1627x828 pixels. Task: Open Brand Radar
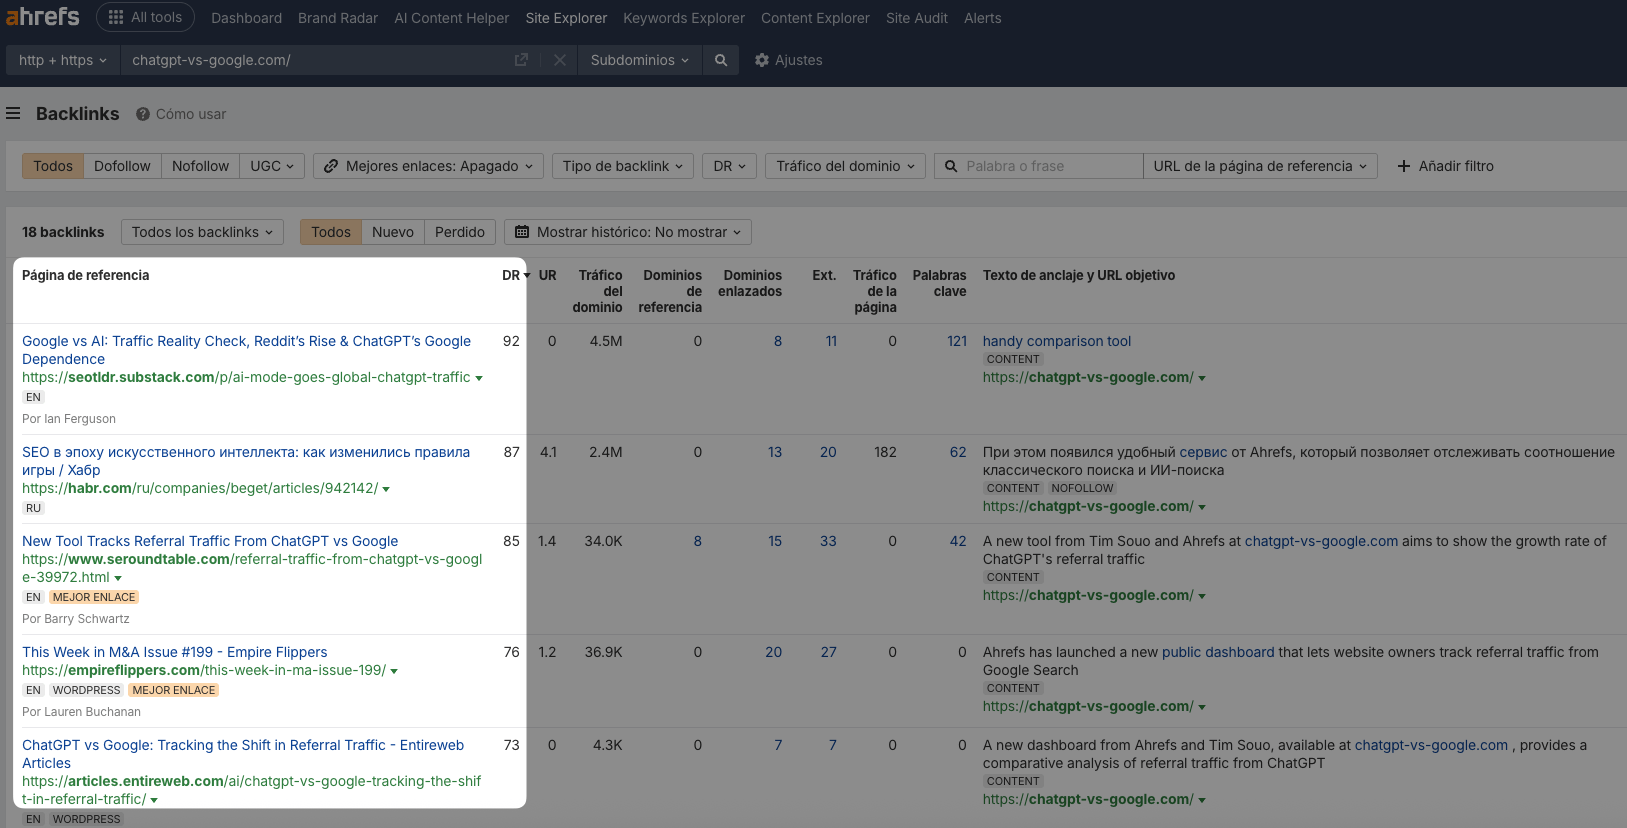coord(338,18)
